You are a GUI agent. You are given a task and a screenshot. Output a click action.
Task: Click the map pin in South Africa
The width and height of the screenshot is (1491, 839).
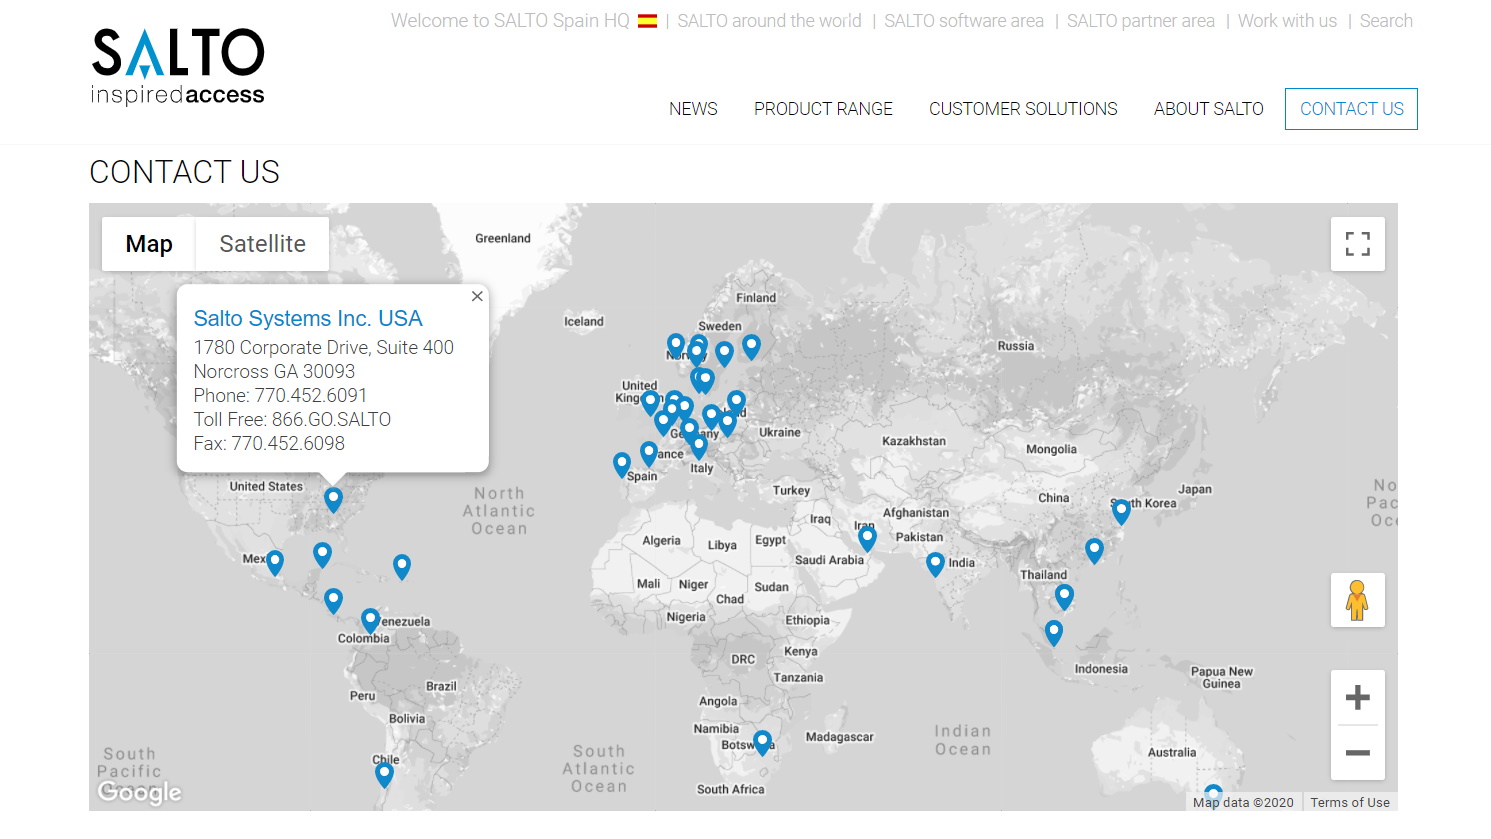[x=762, y=743]
